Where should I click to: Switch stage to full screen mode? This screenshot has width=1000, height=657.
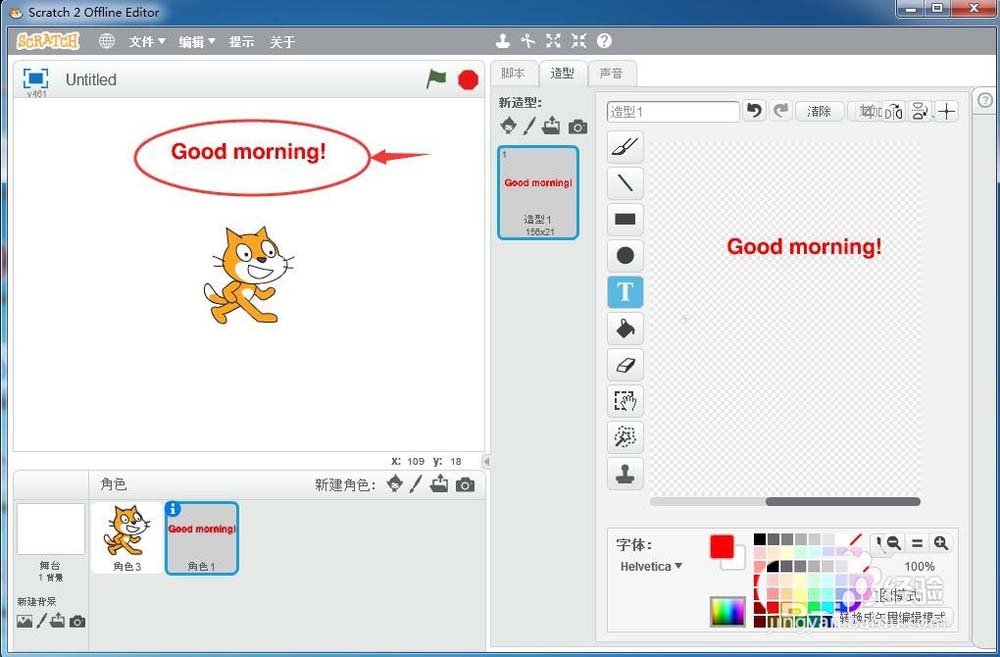[36, 78]
